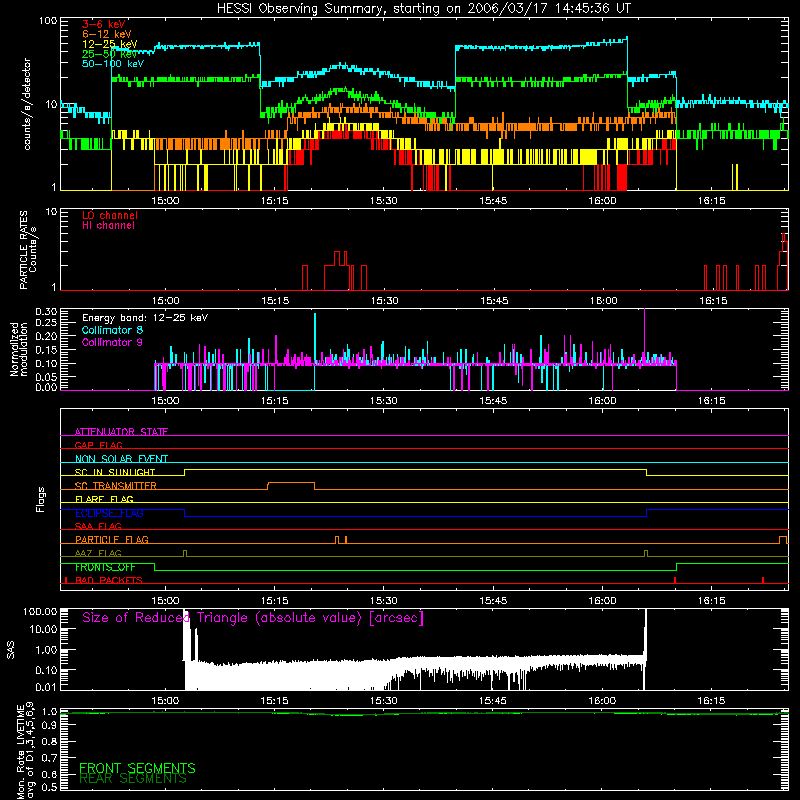Click the raised SC_TRANSMITTER flag segment
The width and height of the screenshot is (800, 800).
[x=291, y=483]
